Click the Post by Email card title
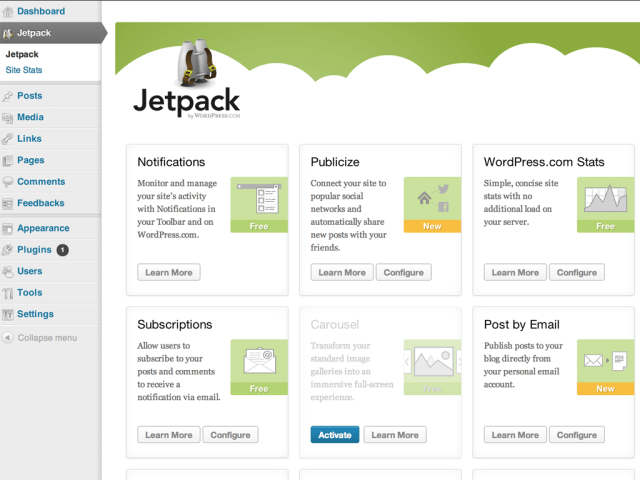The width and height of the screenshot is (640, 480). (x=522, y=324)
